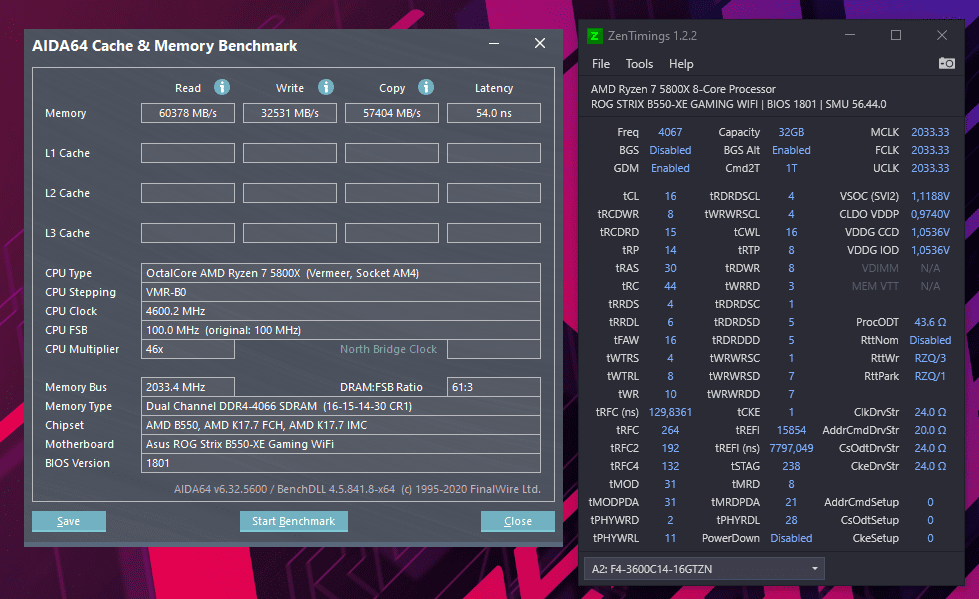Click the Memory Write value 32531 MB/s
Screen dimensions: 979x599
coord(290,113)
